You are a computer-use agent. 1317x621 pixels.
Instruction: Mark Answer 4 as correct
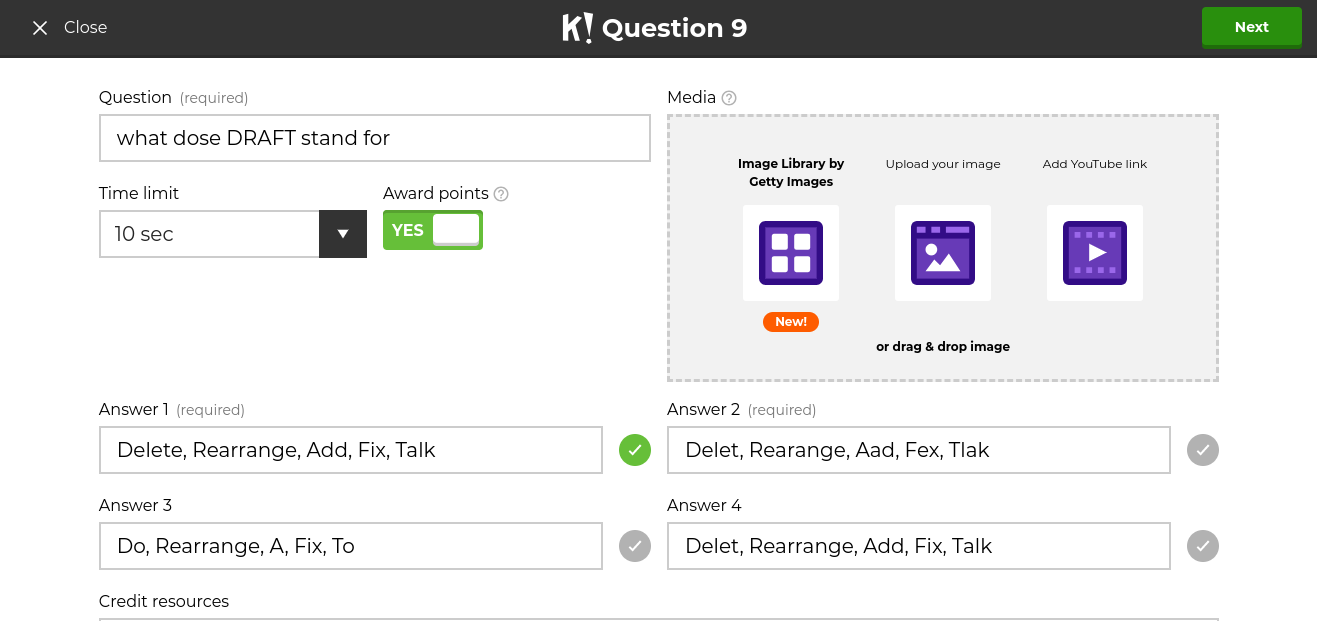click(1202, 546)
